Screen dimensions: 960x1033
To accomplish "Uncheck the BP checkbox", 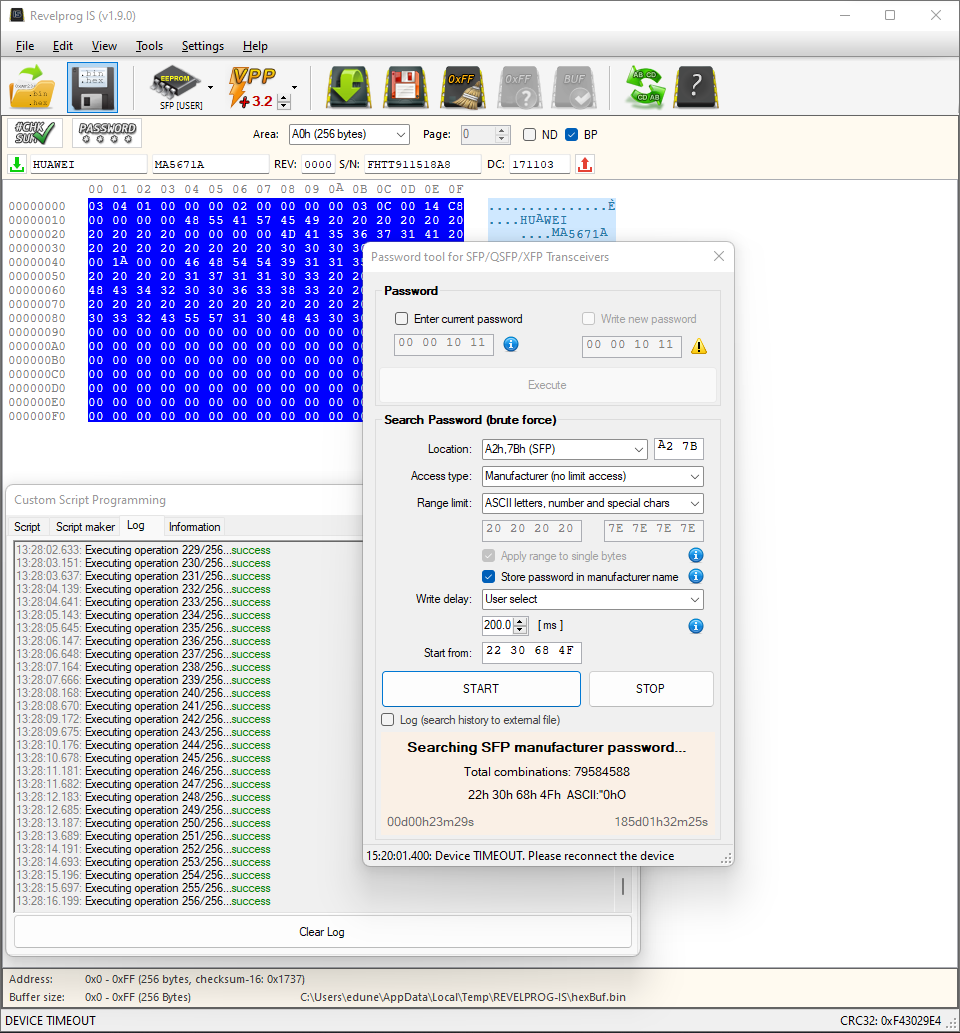I will [571, 134].
